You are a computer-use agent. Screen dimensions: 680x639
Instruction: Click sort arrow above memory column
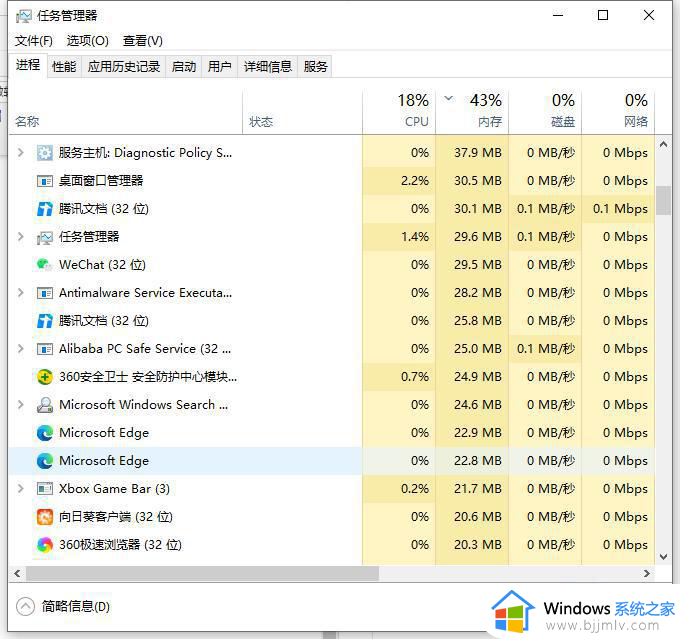pos(449,98)
